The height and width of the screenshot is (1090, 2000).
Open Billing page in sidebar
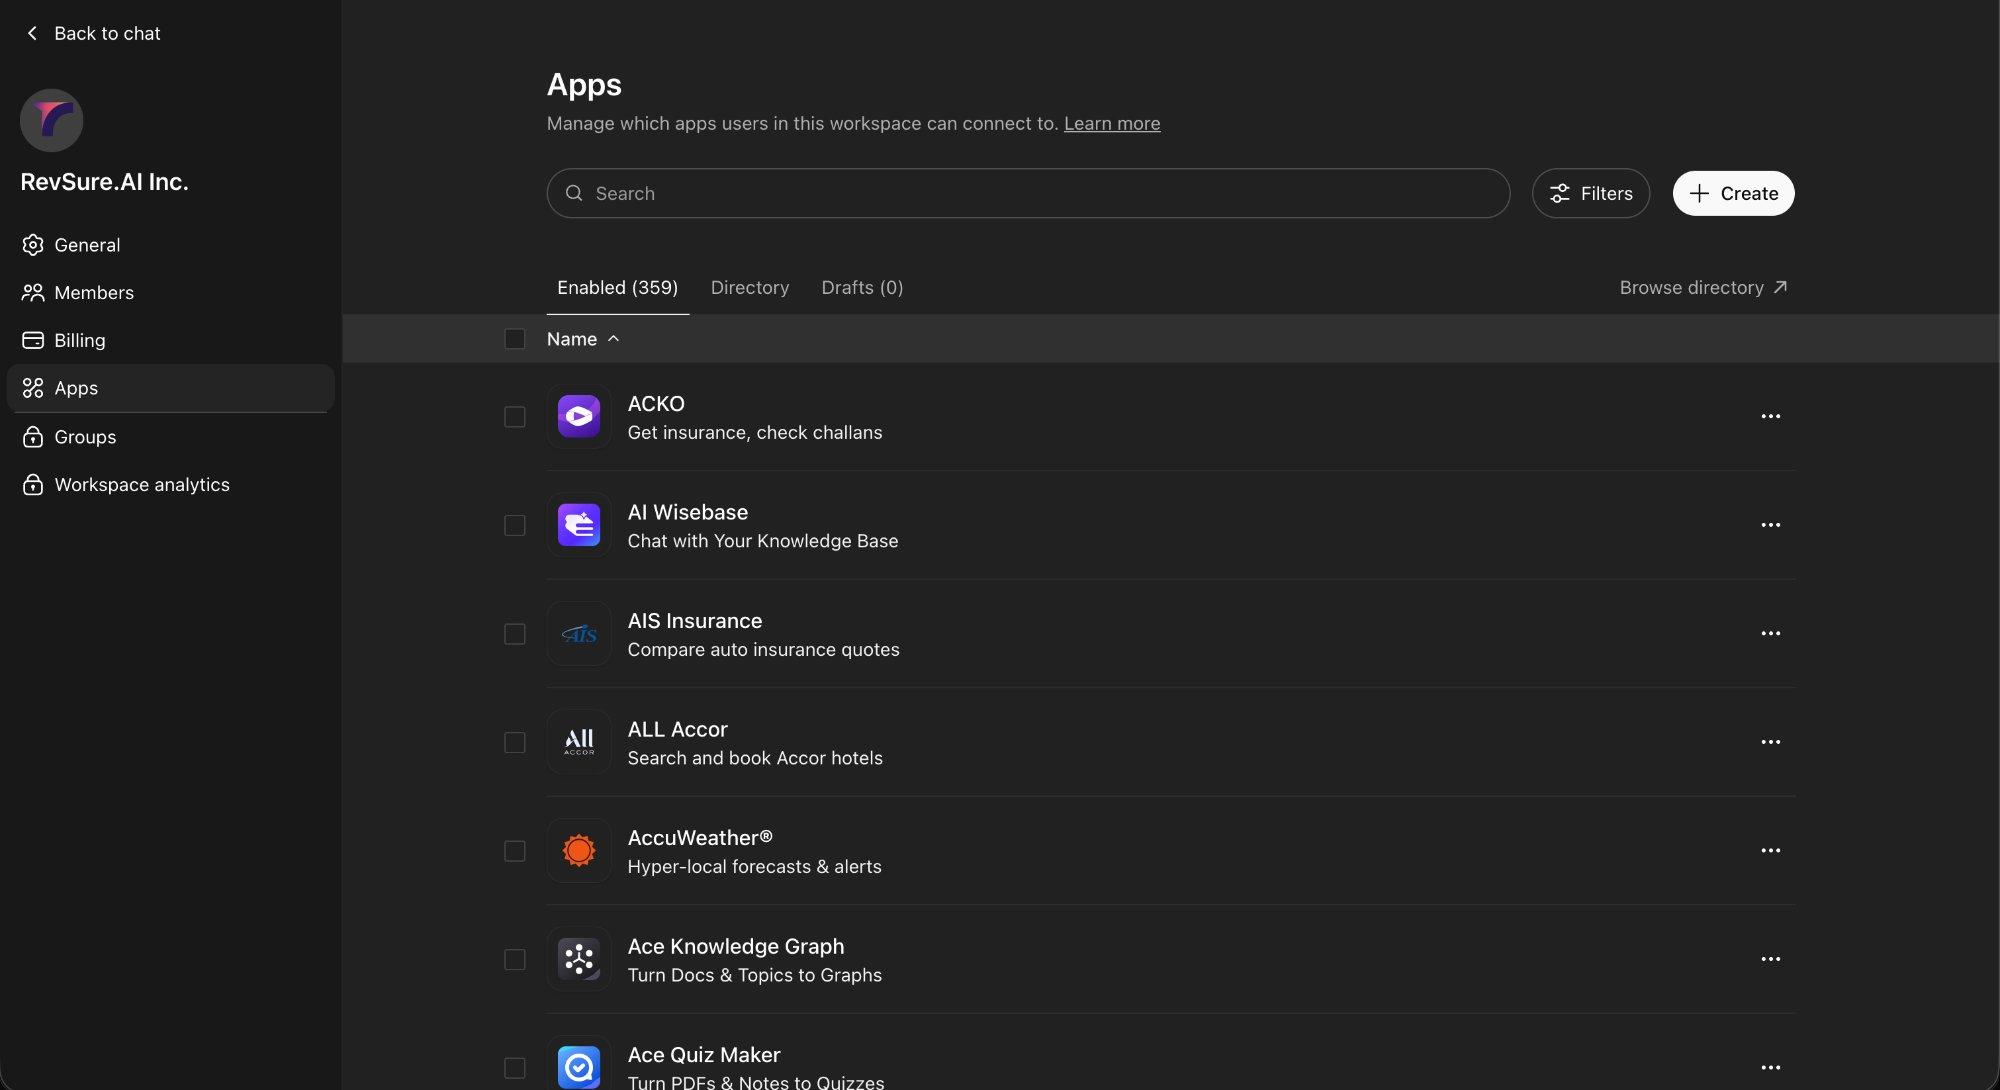coord(170,340)
